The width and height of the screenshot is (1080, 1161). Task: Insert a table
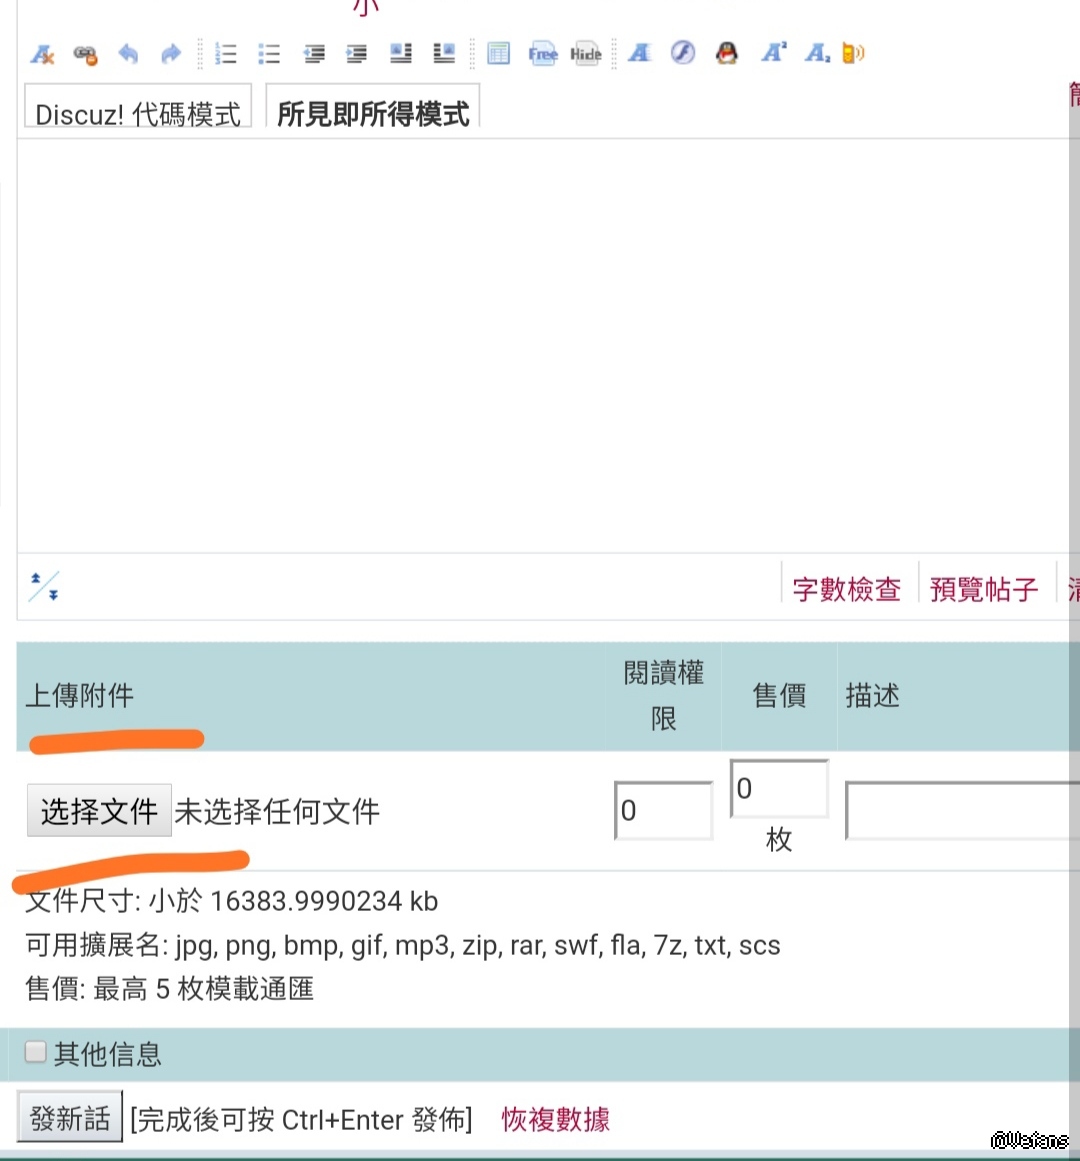[x=498, y=53]
